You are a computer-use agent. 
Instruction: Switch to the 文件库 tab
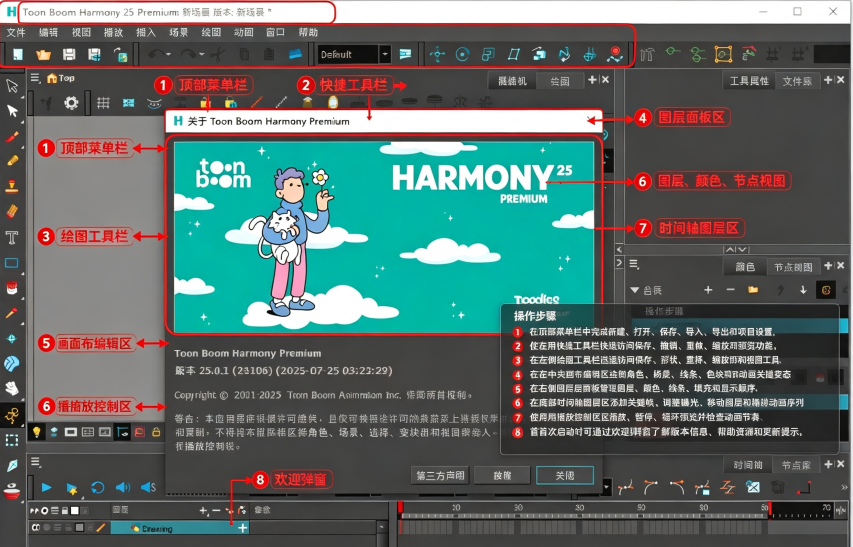[797, 81]
